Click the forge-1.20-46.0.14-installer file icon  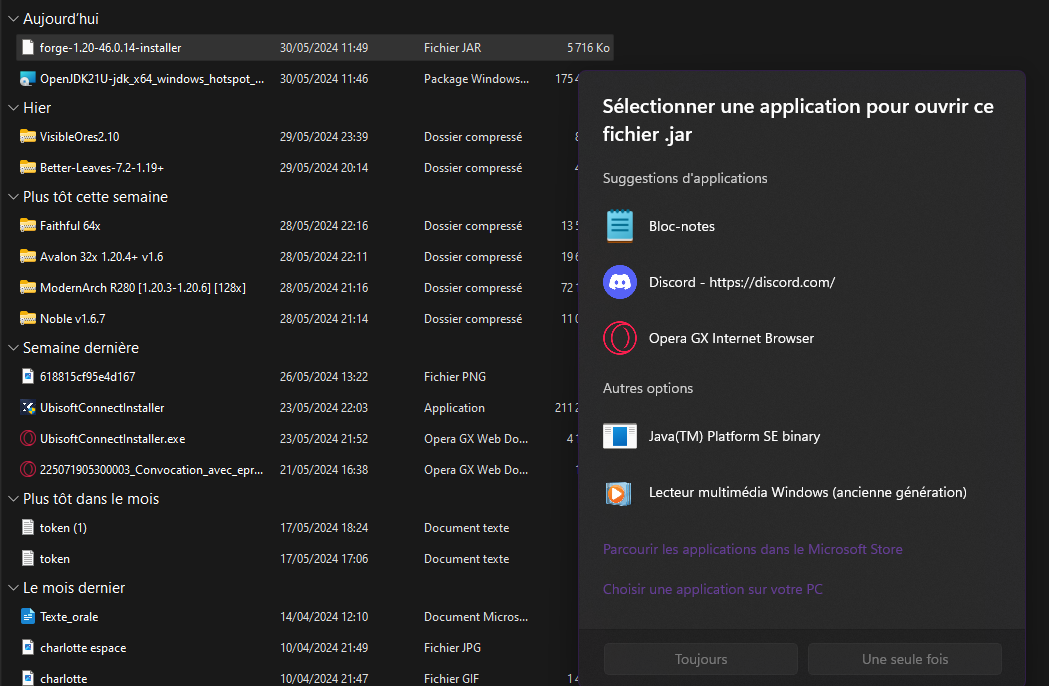pyautogui.click(x=28, y=47)
